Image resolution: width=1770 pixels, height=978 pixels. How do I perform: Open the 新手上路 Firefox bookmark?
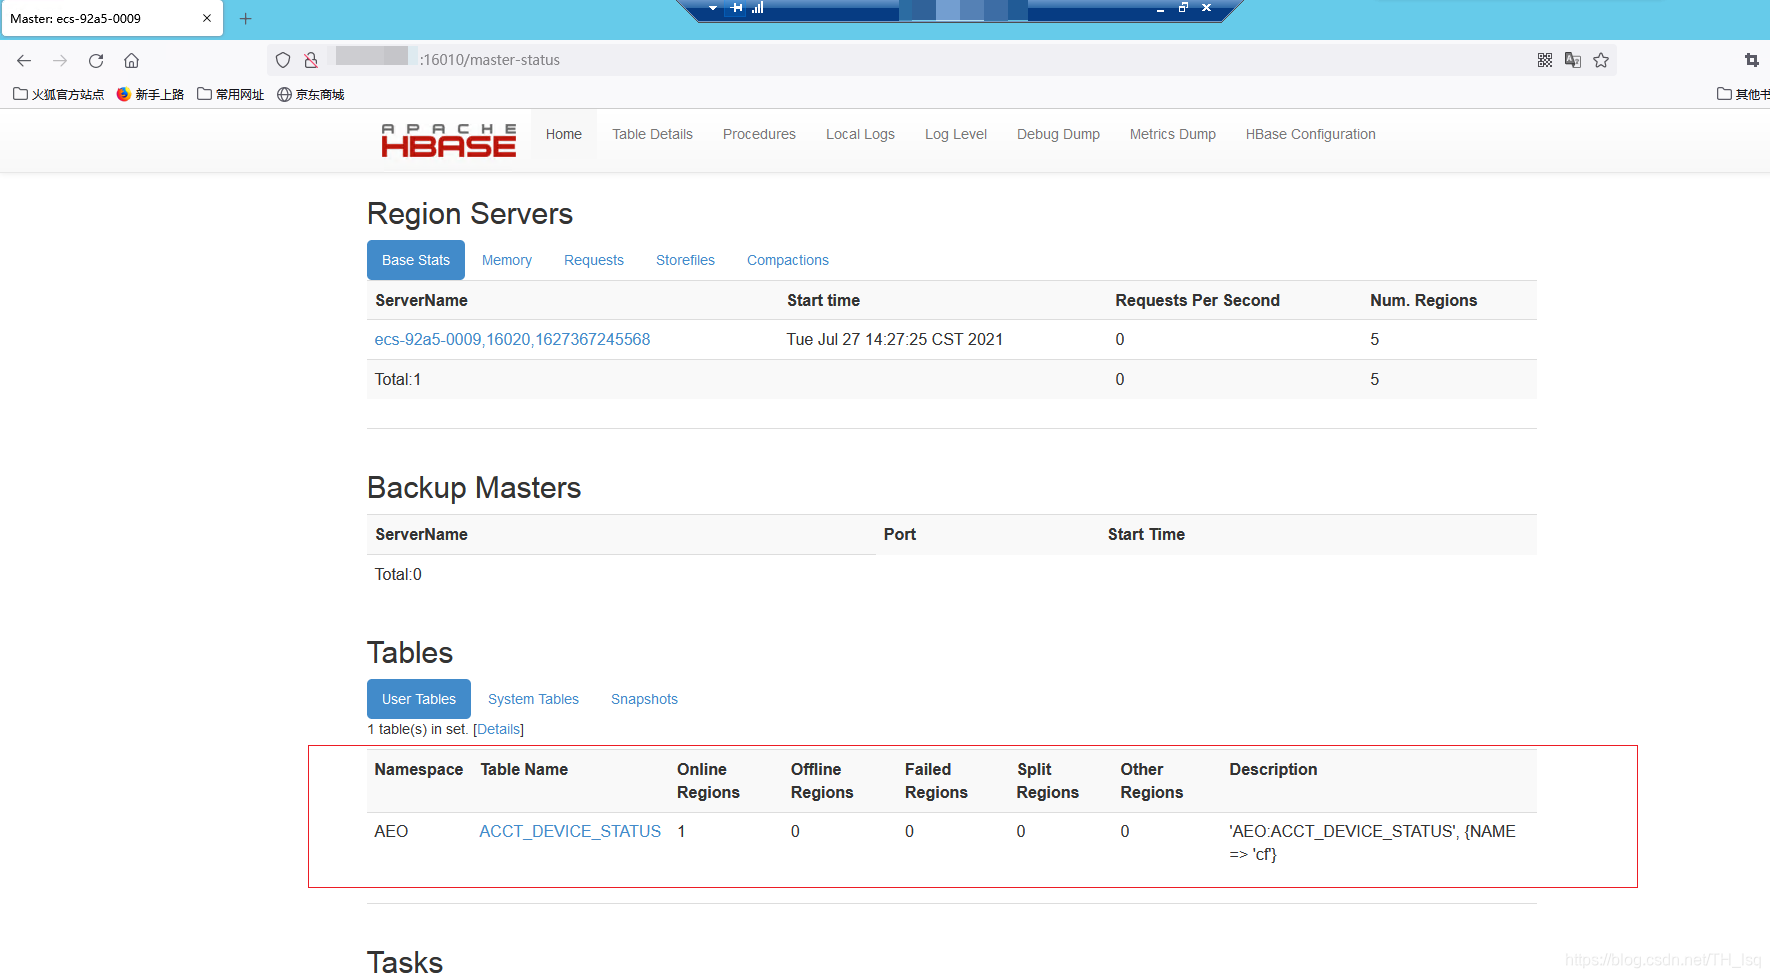coord(150,94)
